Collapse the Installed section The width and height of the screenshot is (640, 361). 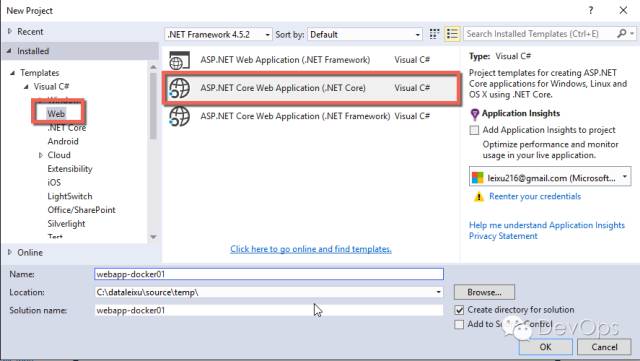(x=9, y=51)
